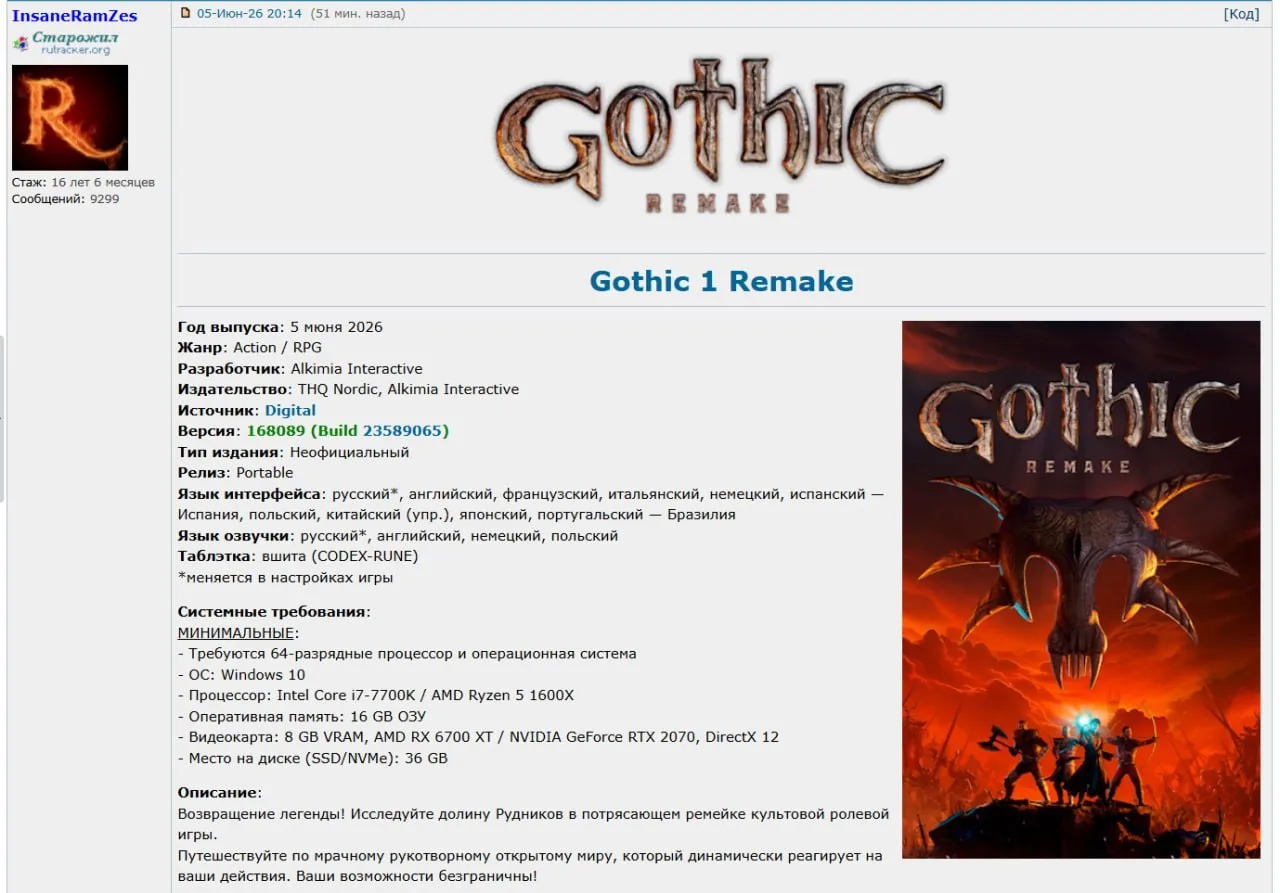Image resolution: width=1280 pixels, height=893 pixels.
Task: Click the "[Код]" link
Action: point(1241,14)
